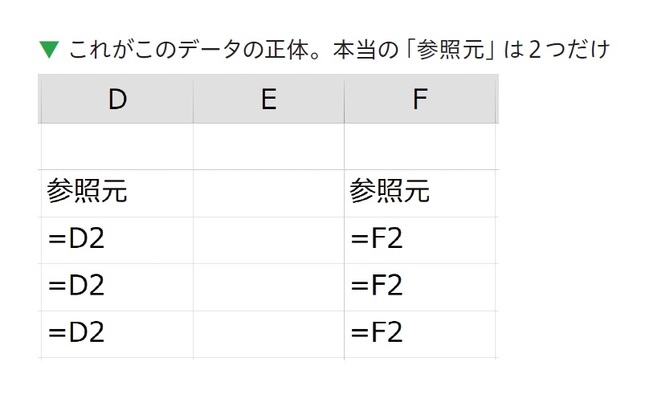The height and width of the screenshot is (394, 670).
Task: Select column F header
Action: tap(421, 99)
